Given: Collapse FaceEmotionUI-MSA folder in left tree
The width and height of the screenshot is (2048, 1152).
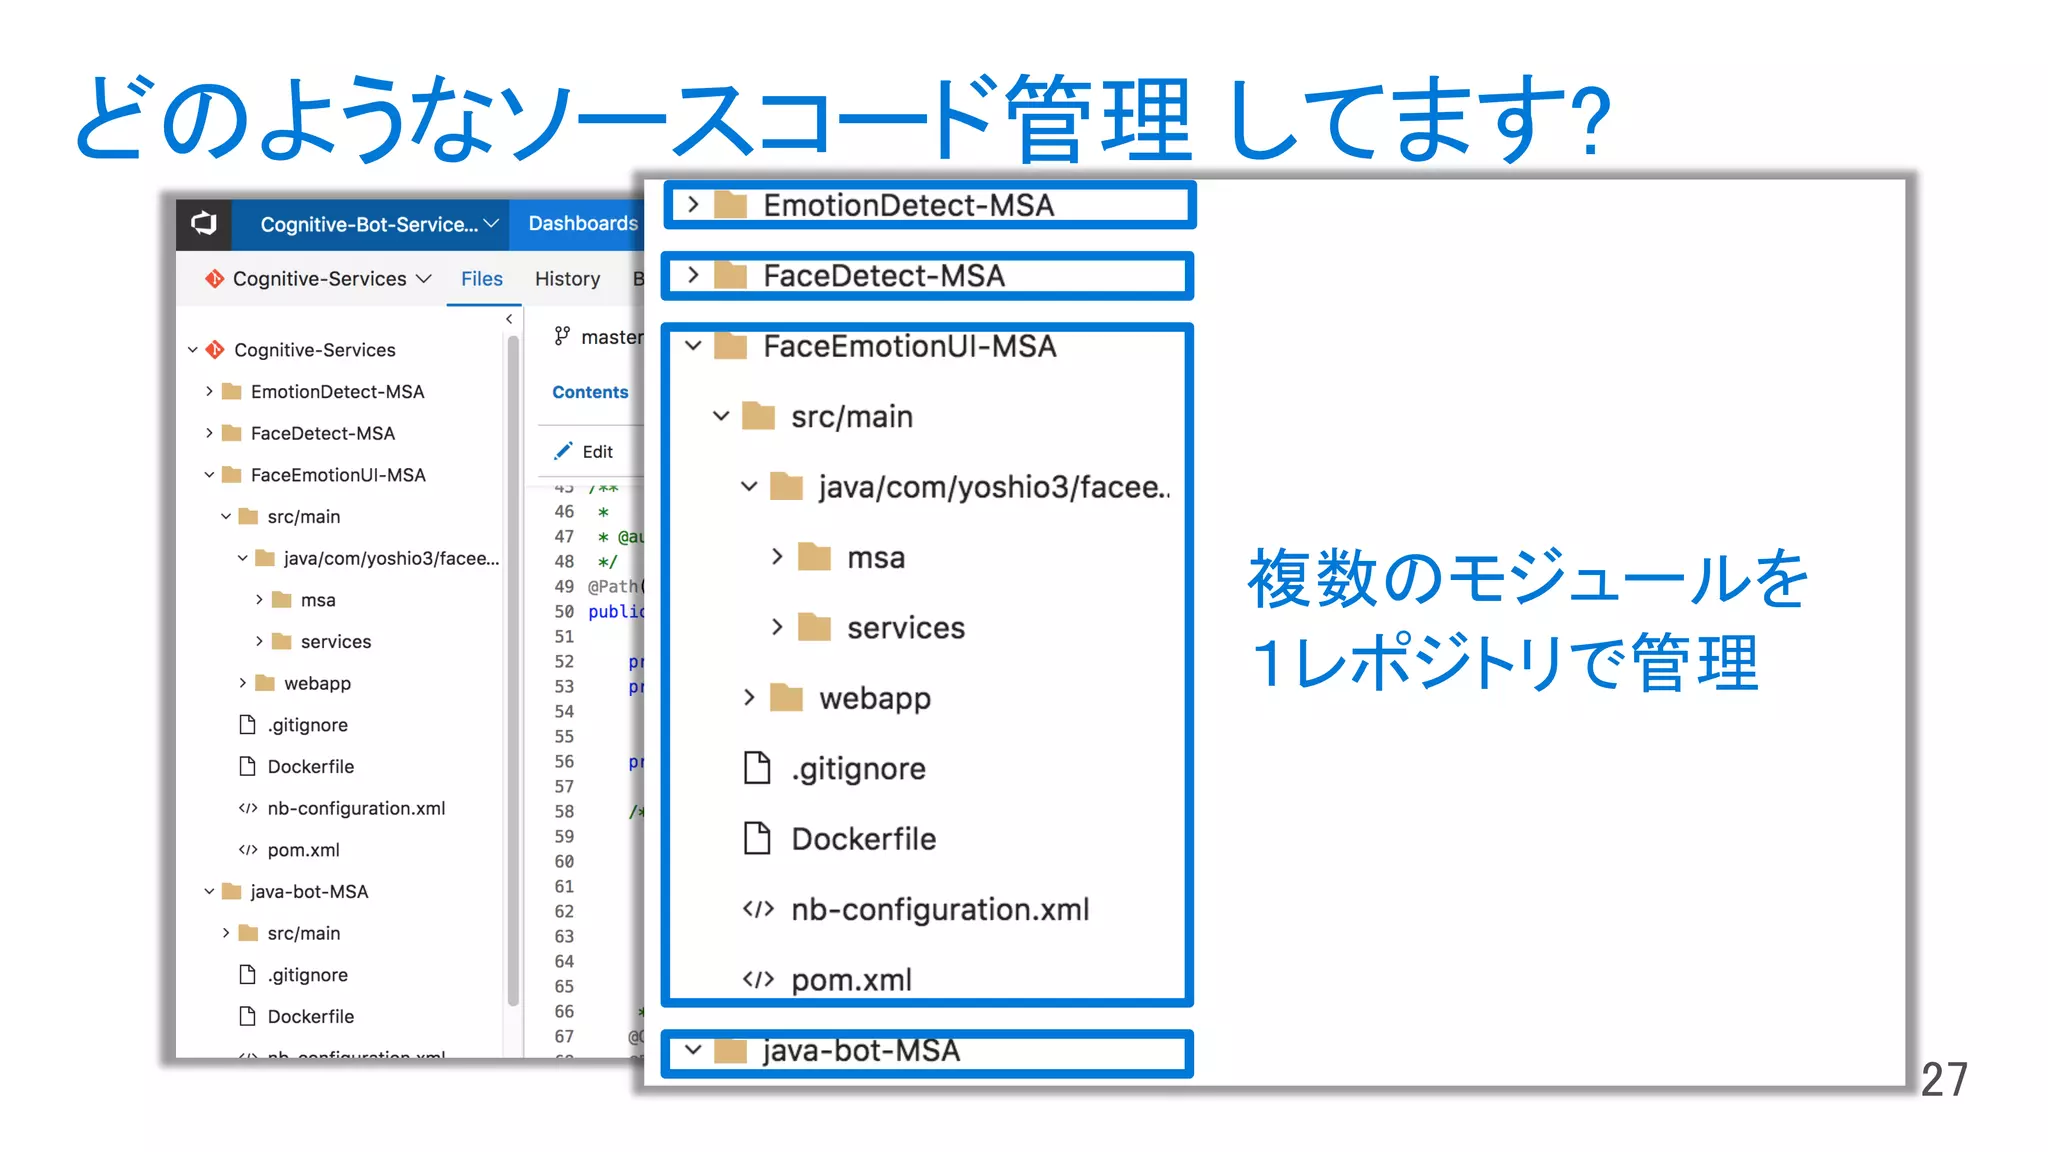Looking at the screenshot, I should point(209,475).
